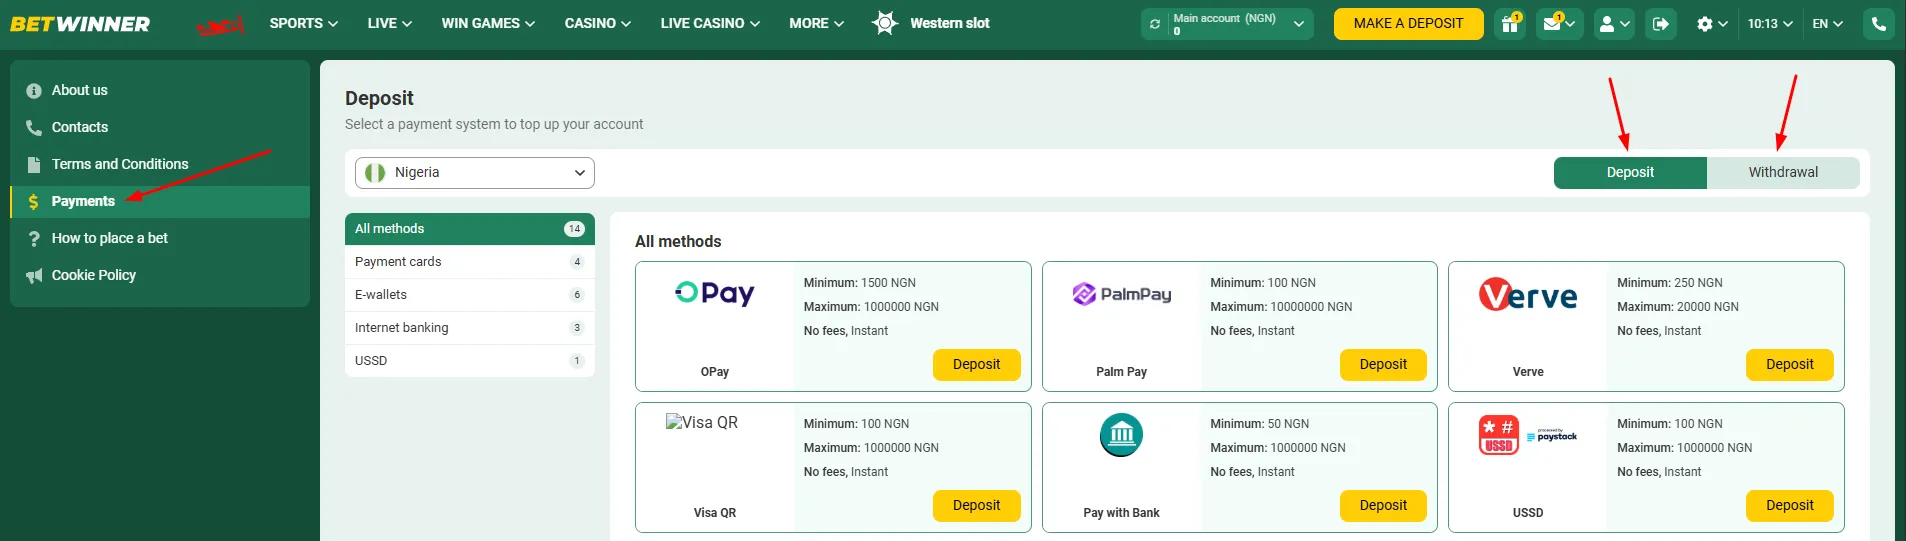Click Deposit button on the Verve card
The height and width of the screenshot is (541, 1906).
(1789, 365)
